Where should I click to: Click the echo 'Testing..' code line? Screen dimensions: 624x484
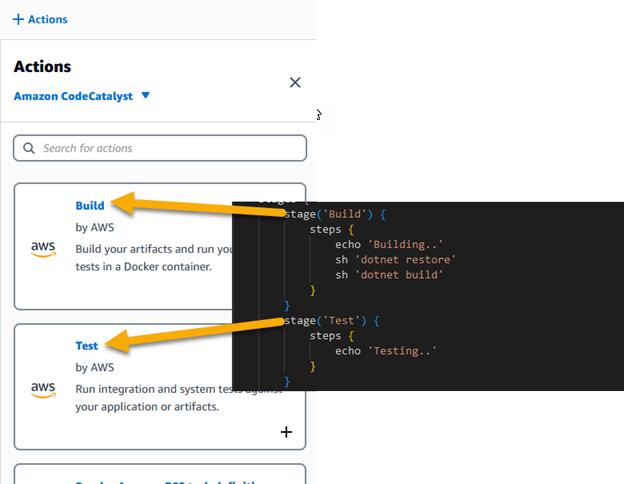coord(386,351)
